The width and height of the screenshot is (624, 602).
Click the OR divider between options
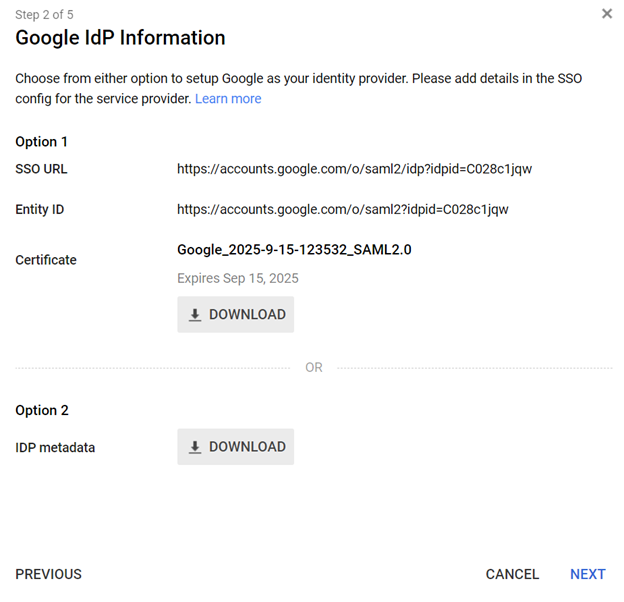point(314,368)
